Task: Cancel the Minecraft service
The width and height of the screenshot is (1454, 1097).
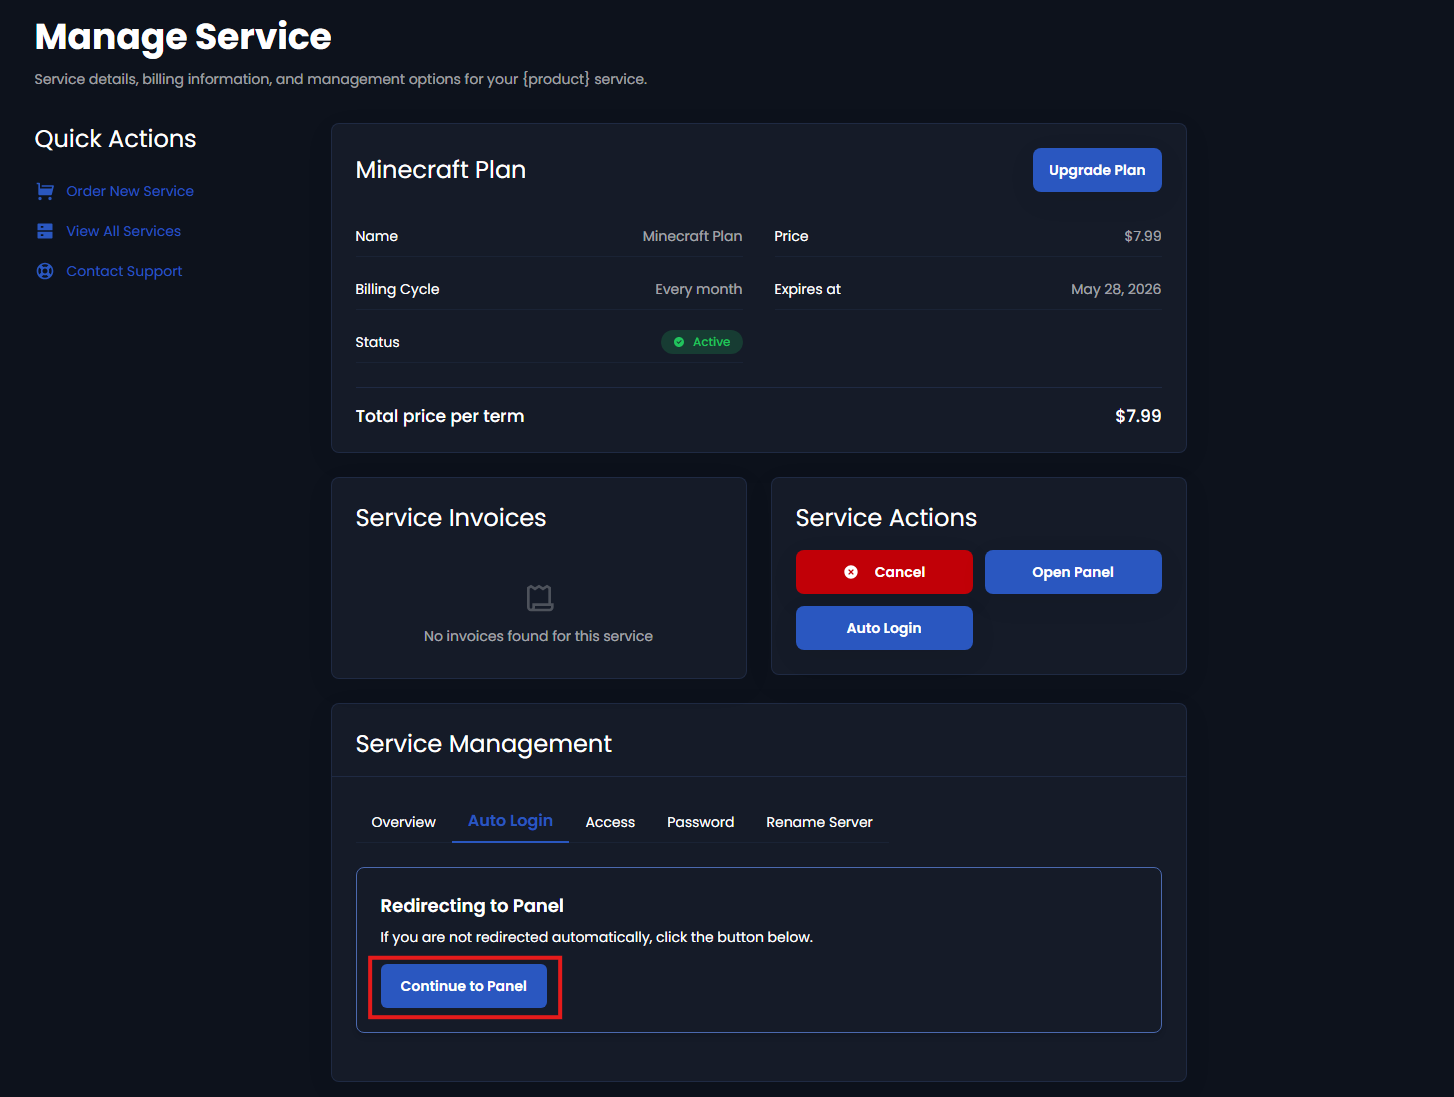Action: [884, 572]
